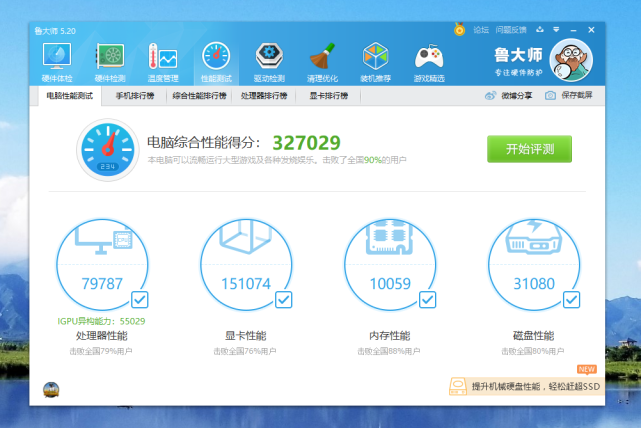
Task: Switch to the 手机排行榜 tab
Action: [x=135, y=96]
